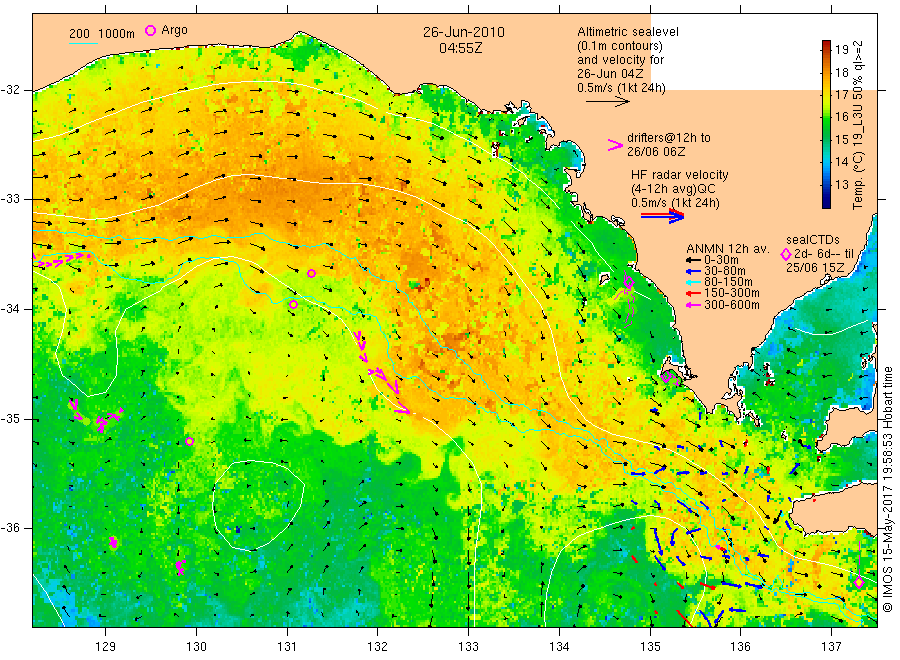Click the red and blue HF radar arrow
Screen dimensions: 900x660
662,216
